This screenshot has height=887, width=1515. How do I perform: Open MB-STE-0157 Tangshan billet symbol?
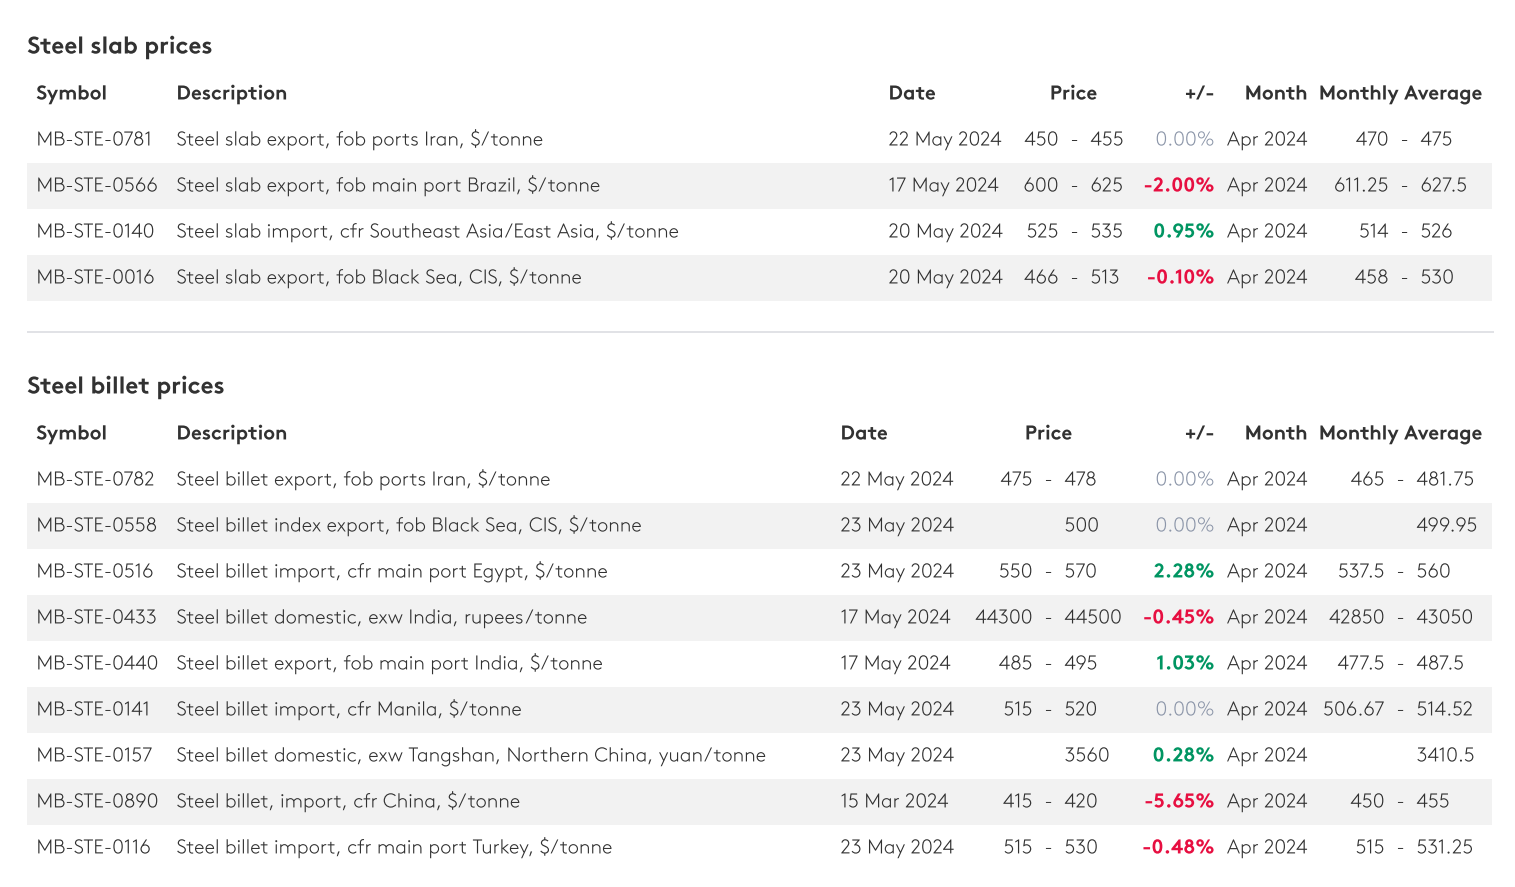[94, 755]
